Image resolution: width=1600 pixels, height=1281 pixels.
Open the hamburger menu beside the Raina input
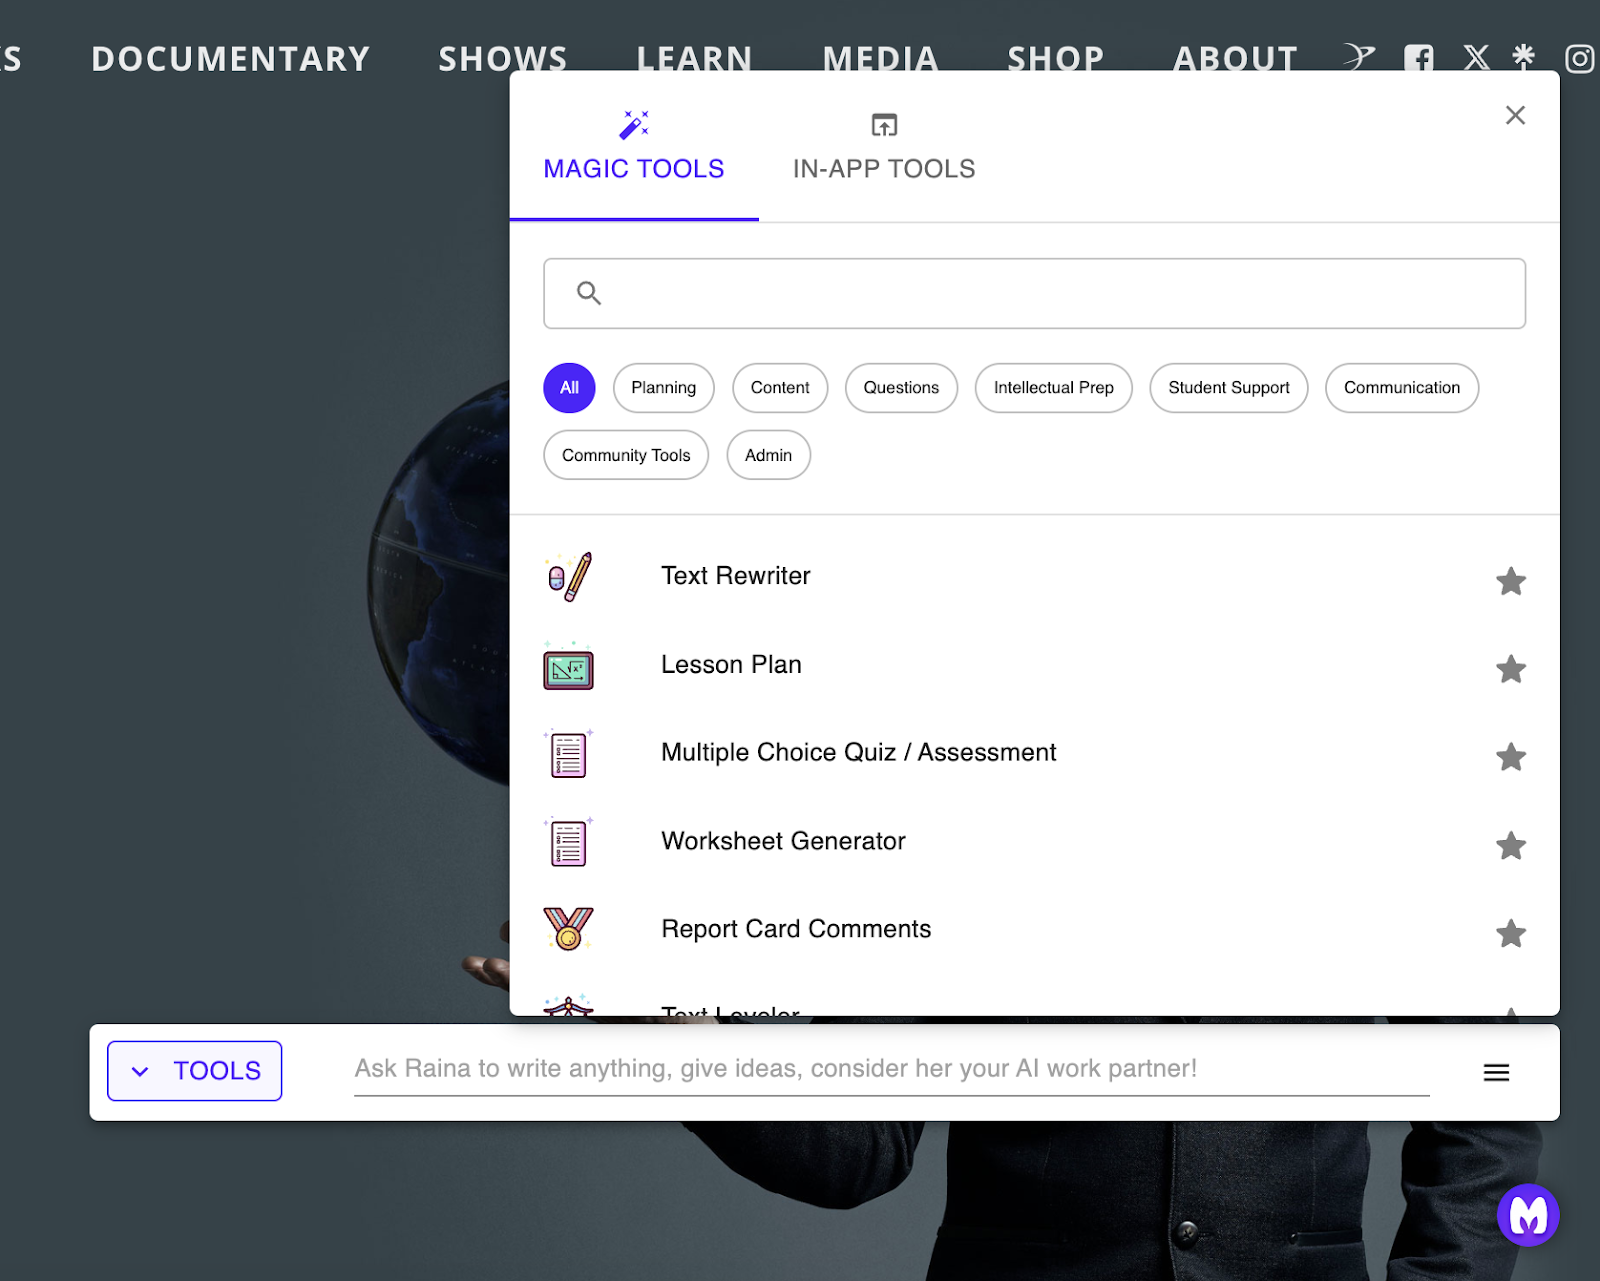1495,1070
